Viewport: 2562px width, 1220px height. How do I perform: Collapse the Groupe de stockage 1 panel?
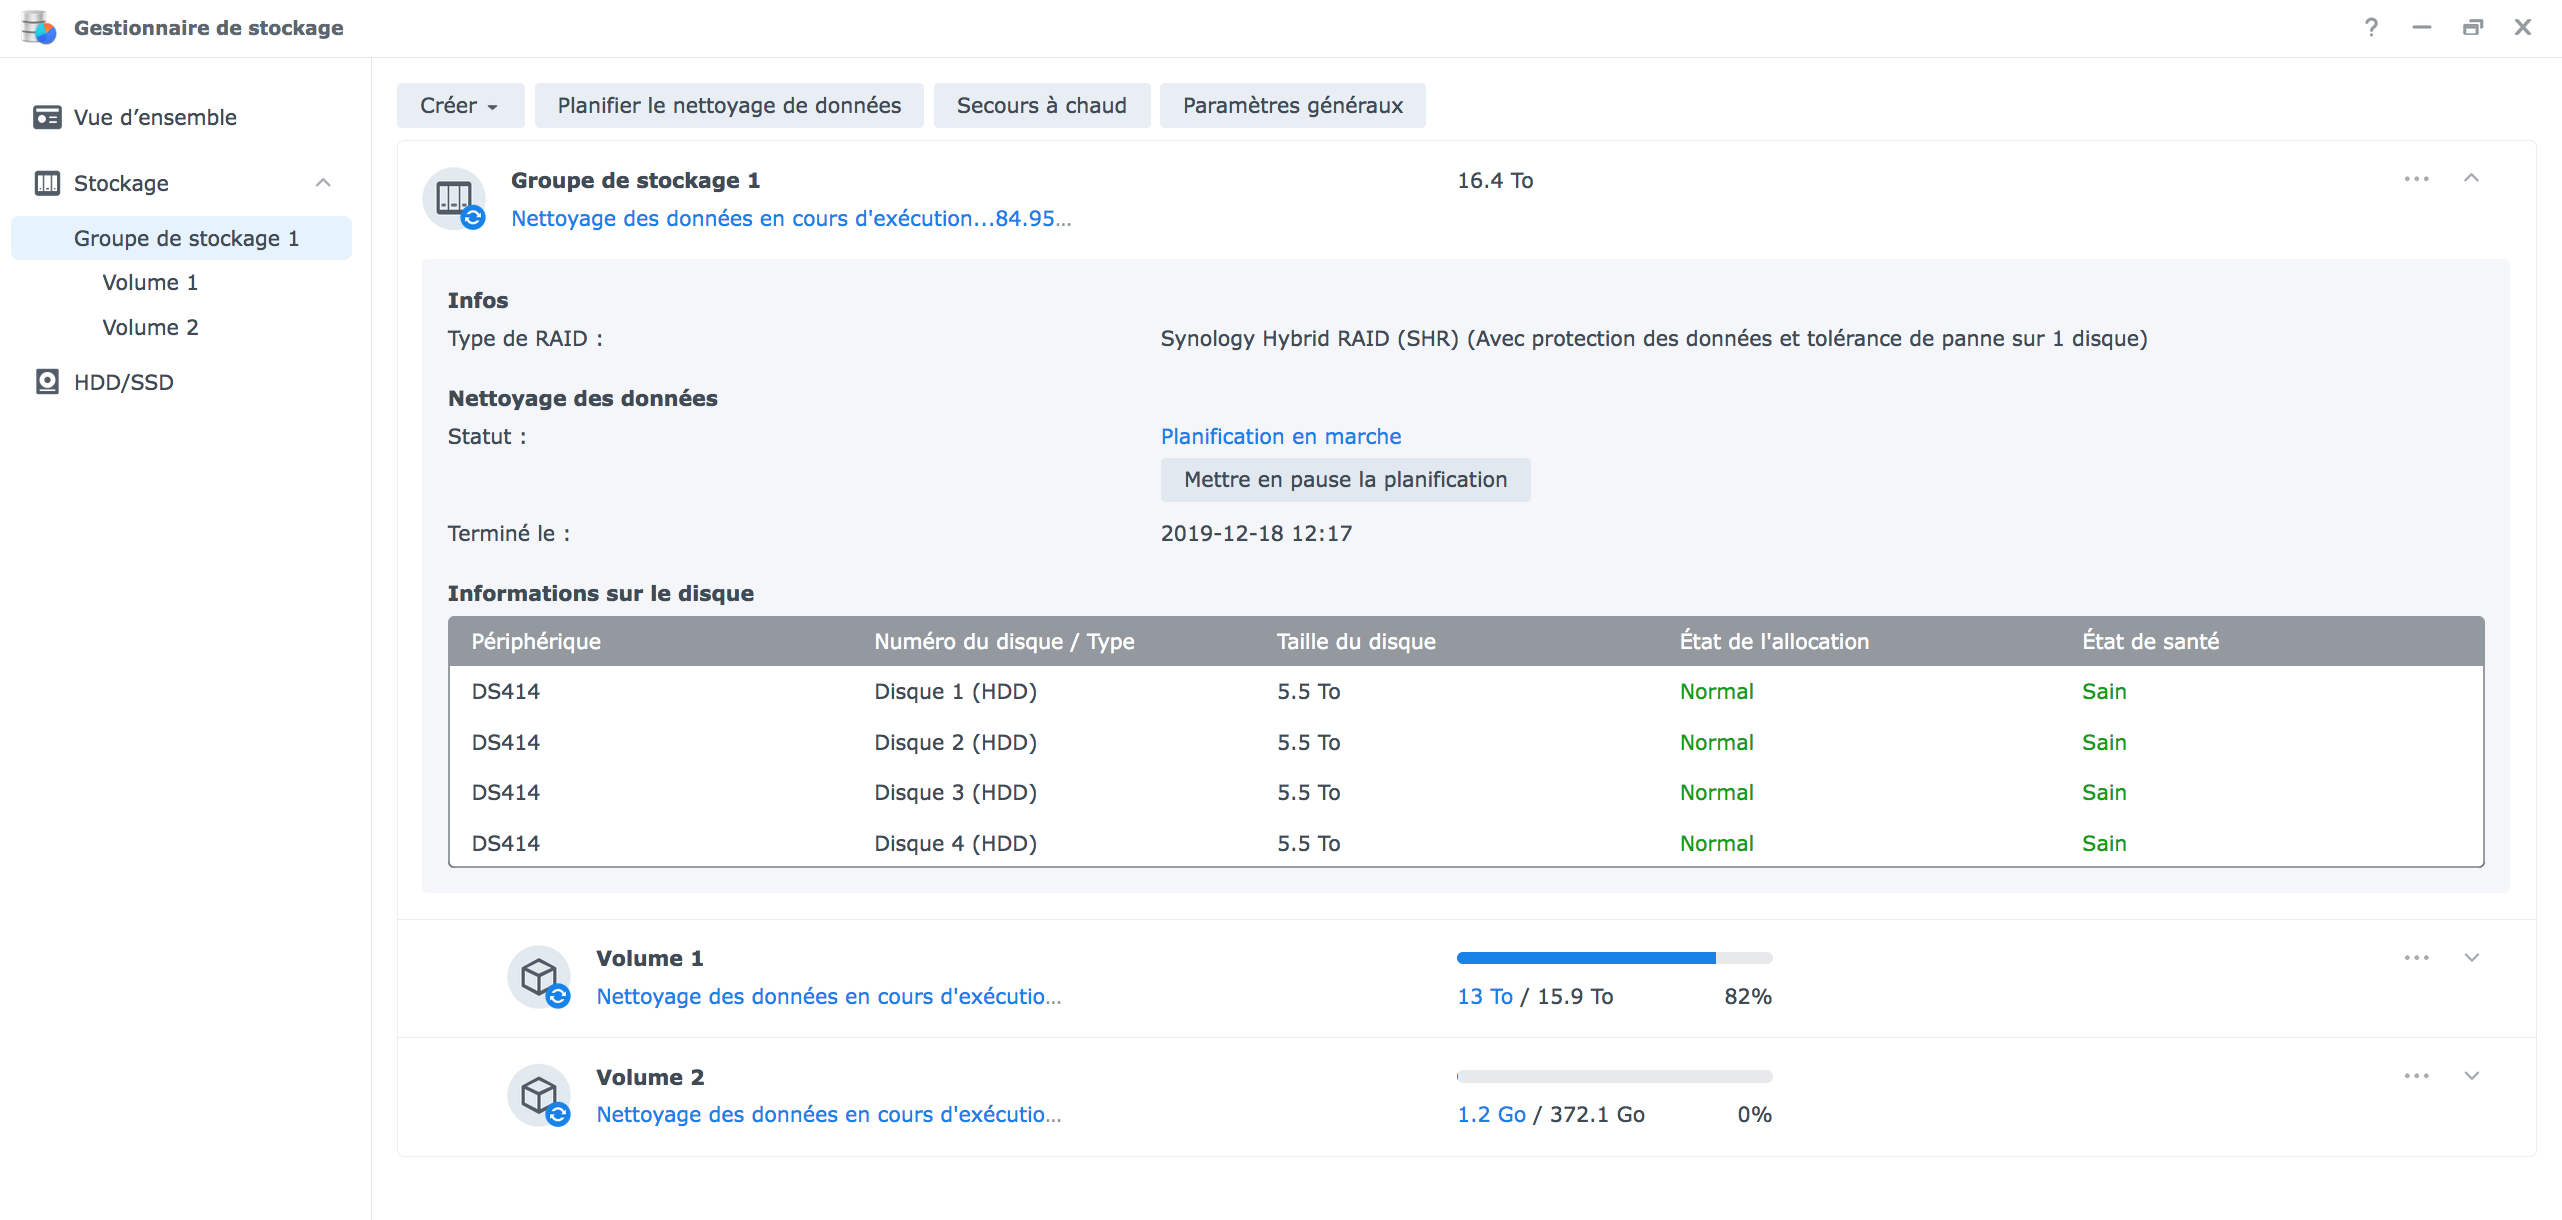click(2471, 179)
